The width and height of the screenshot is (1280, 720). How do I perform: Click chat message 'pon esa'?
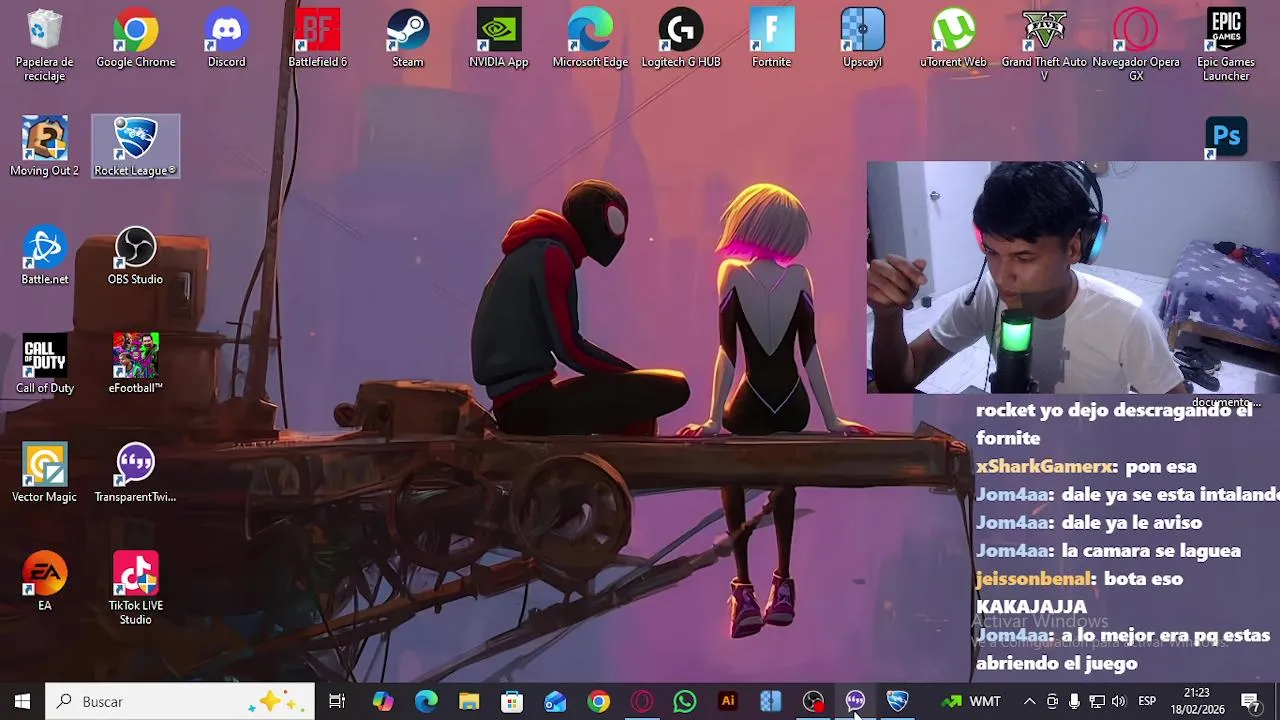[1160, 467]
